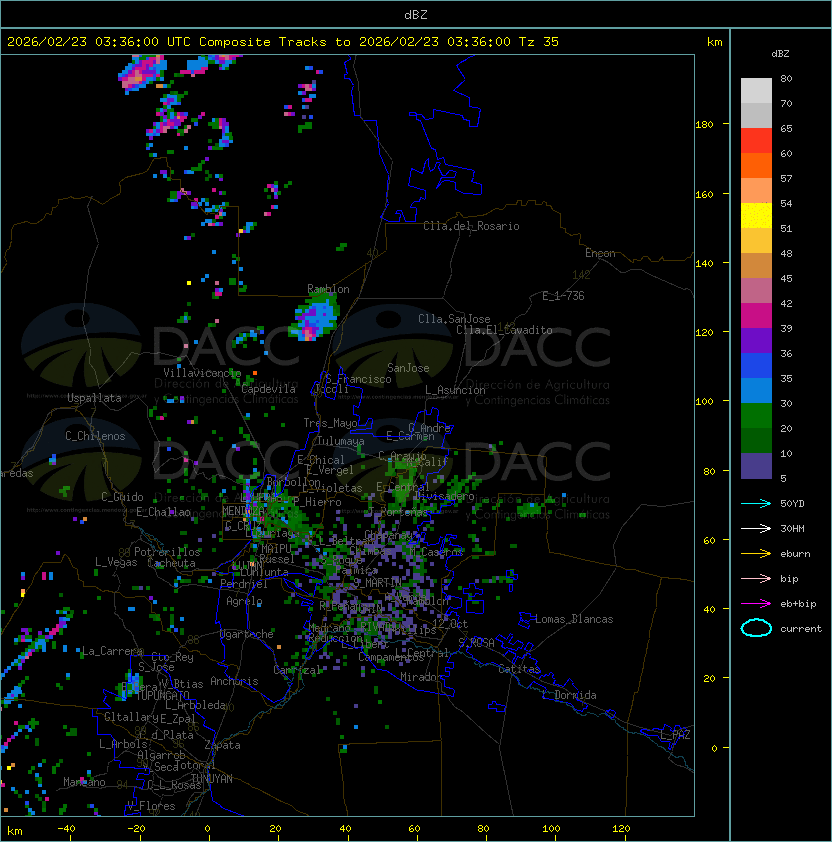
Task: Click the white 30HM arrow symbol
Action: tap(756, 528)
